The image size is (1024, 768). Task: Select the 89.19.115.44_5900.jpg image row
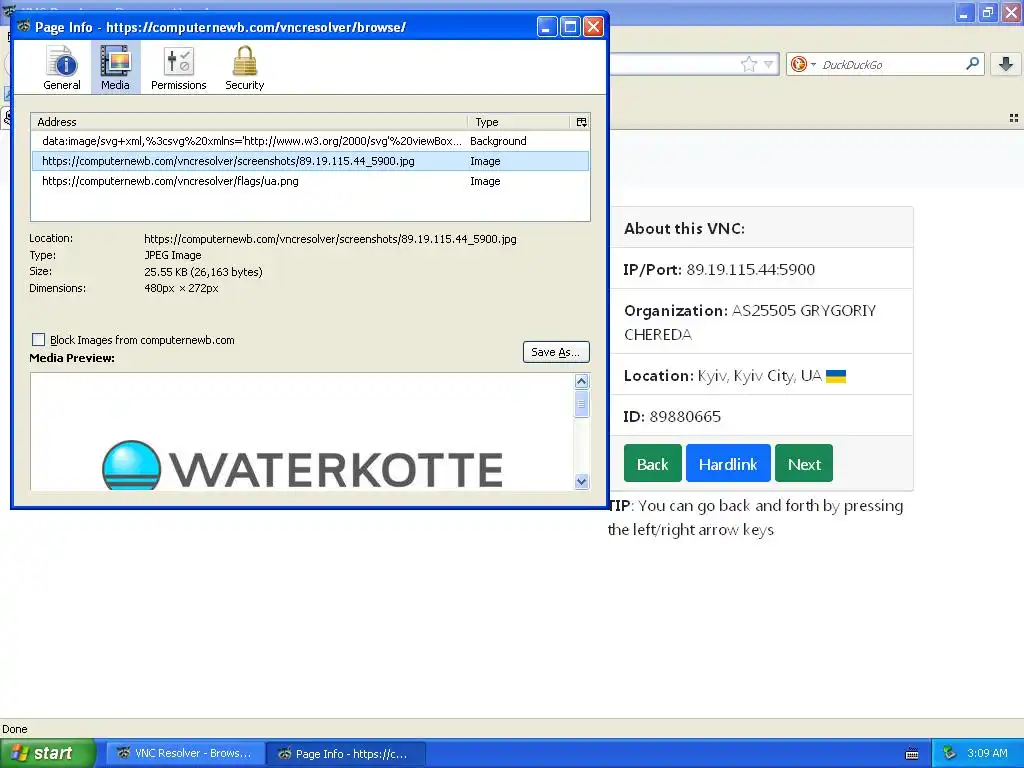point(310,161)
